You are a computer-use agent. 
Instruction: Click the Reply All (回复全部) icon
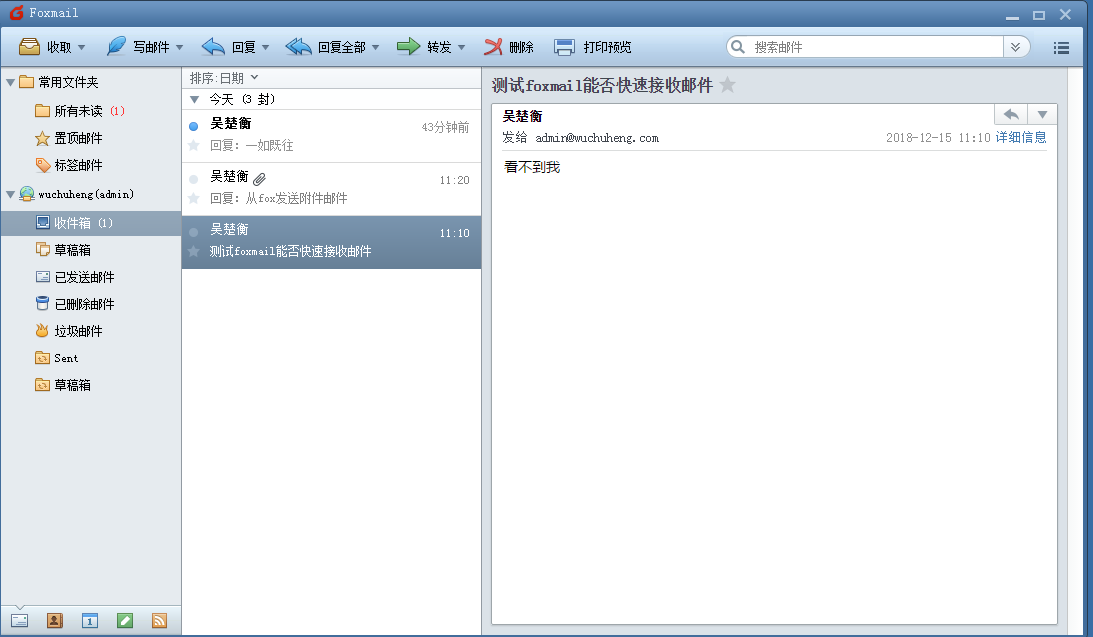(x=298, y=47)
